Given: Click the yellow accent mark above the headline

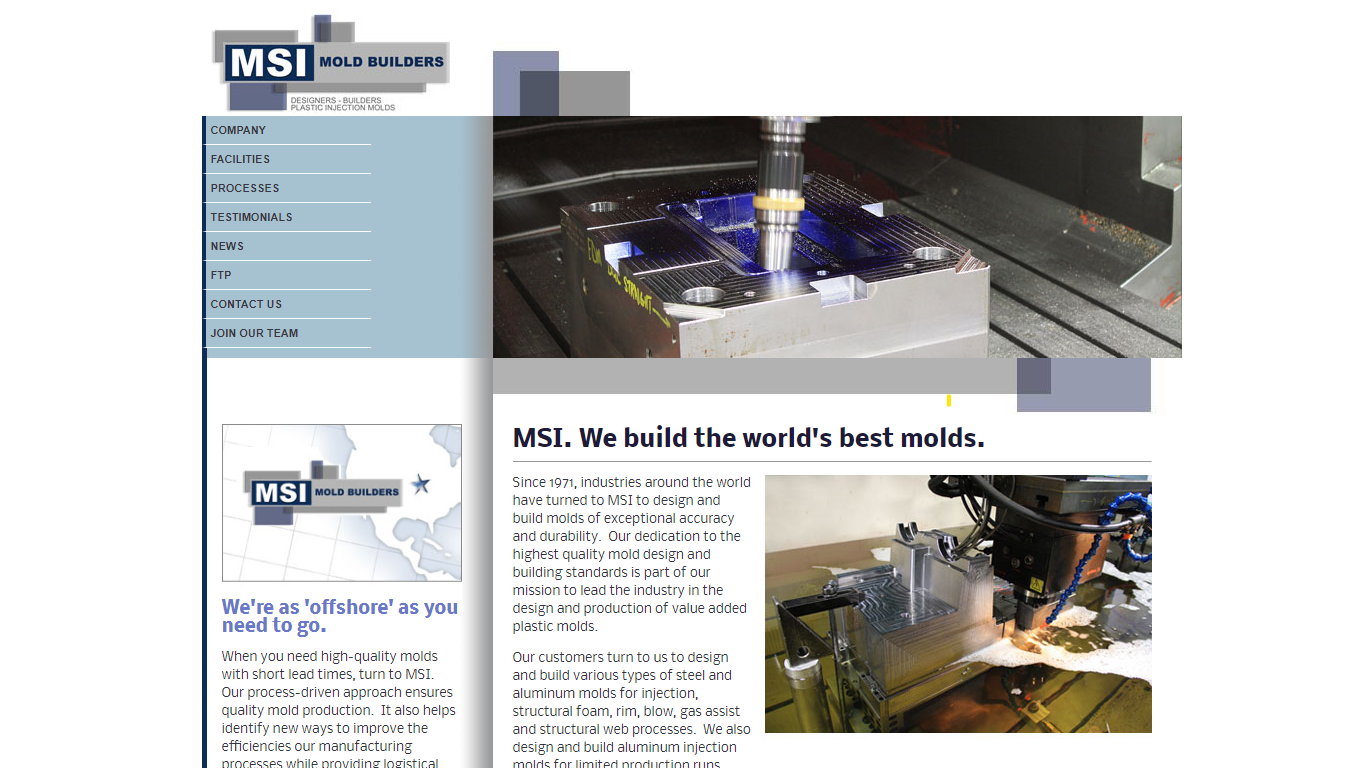Looking at the screenshot, I should pos(948,399).
